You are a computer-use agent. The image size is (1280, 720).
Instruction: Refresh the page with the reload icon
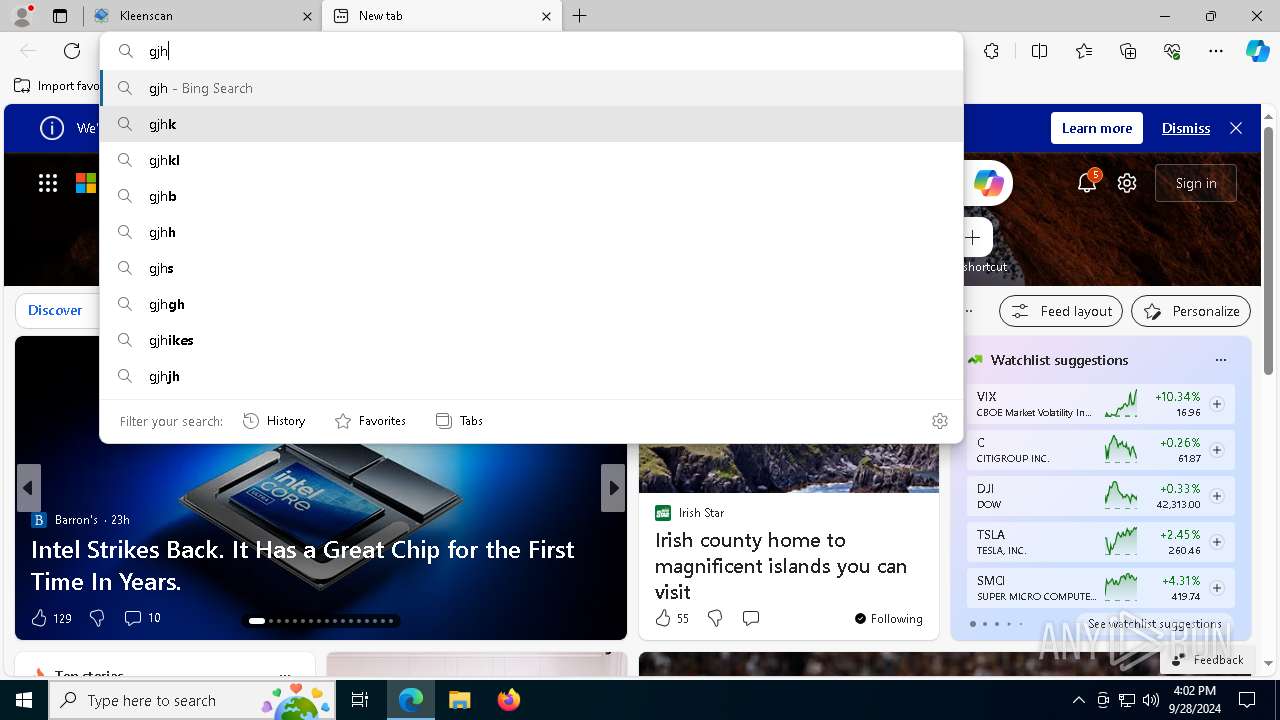tap(72, 51)
